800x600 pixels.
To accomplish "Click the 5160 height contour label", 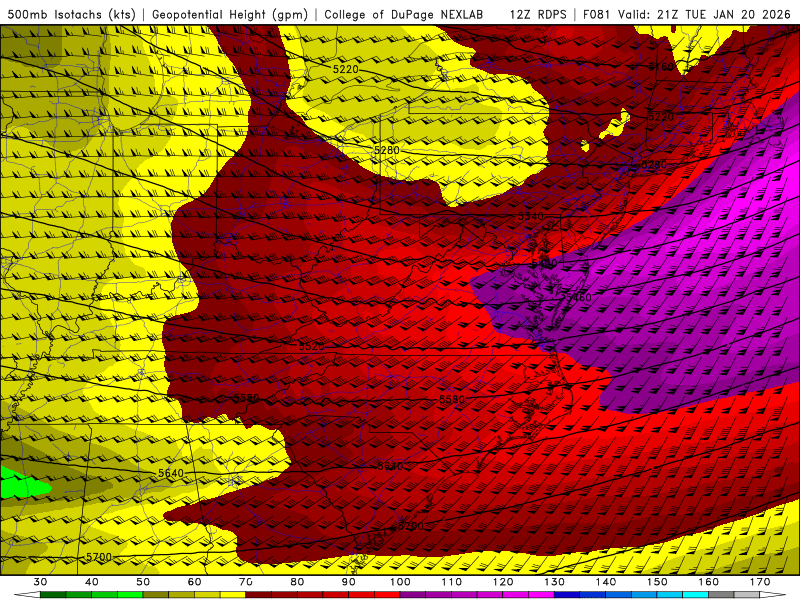I will tap(661, 67).
